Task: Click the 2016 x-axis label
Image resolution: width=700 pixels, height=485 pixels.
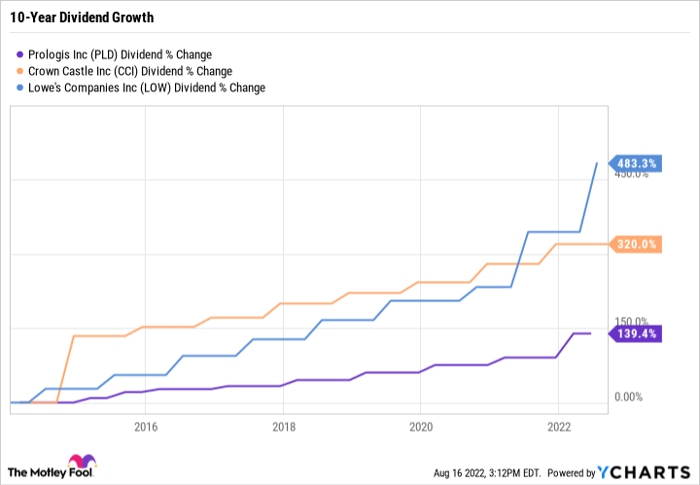Action: [x=145, y=425]
